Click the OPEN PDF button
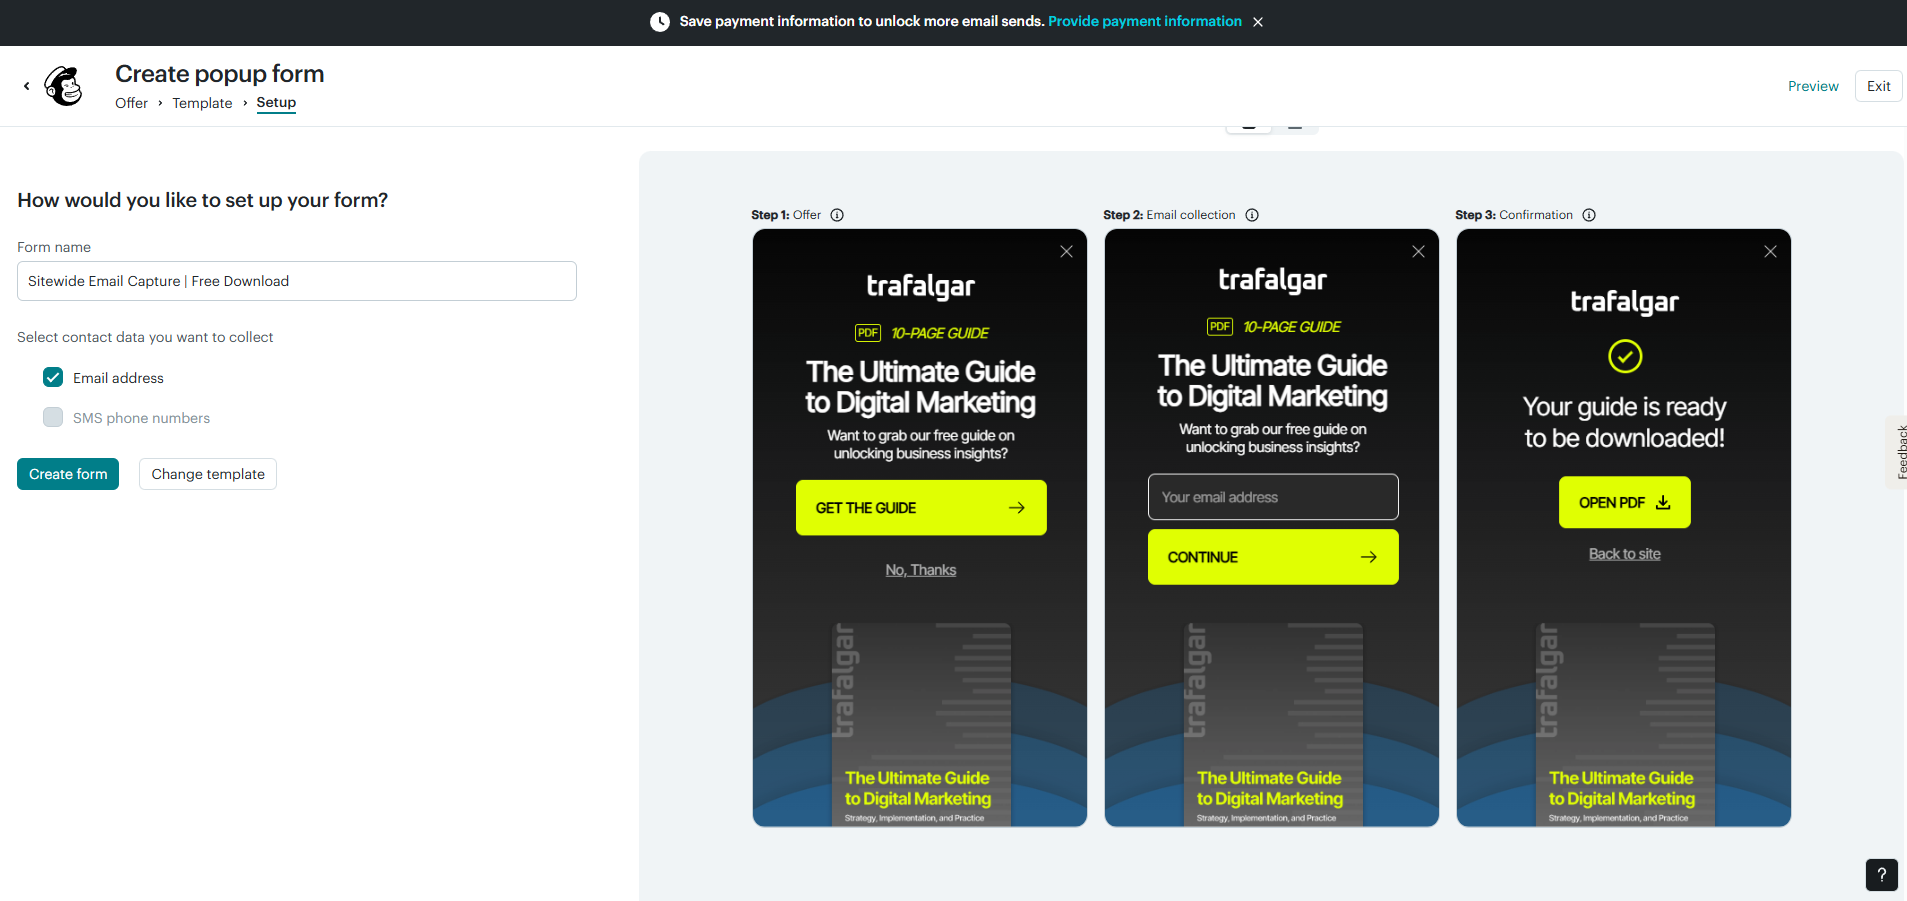This screenshot has width=1907, height=901. [x=1625, y=502]
